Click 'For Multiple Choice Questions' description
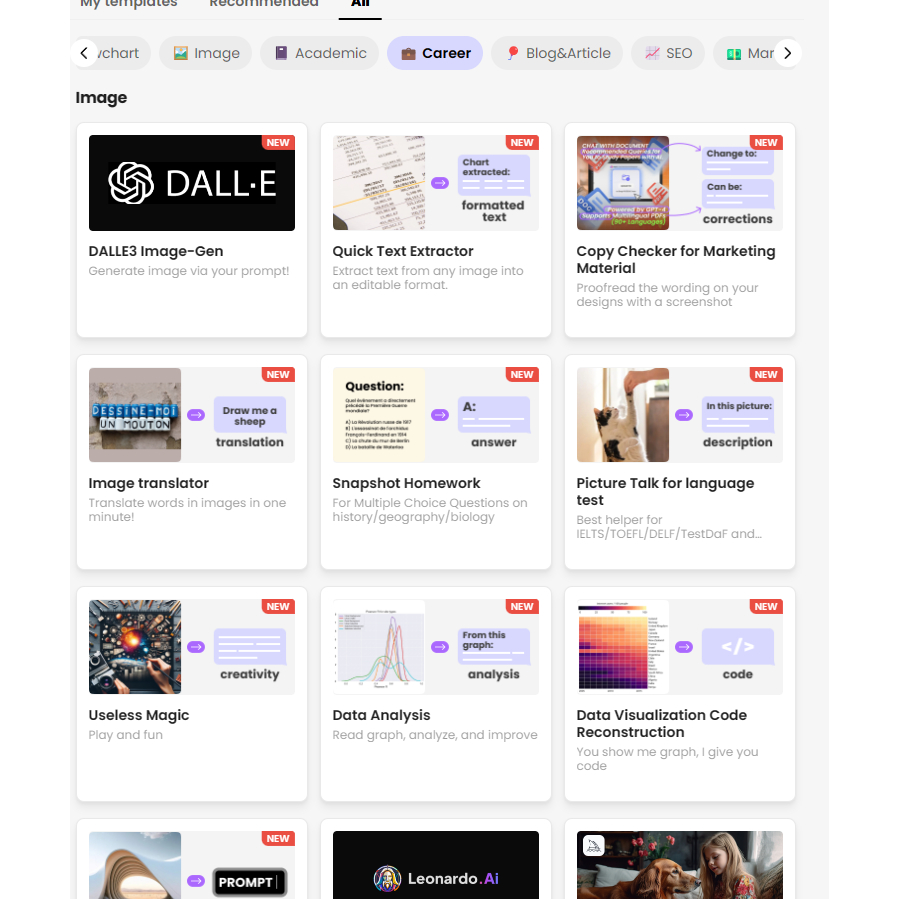This screenshot has width=899, height=899. (x=430, y=510)
